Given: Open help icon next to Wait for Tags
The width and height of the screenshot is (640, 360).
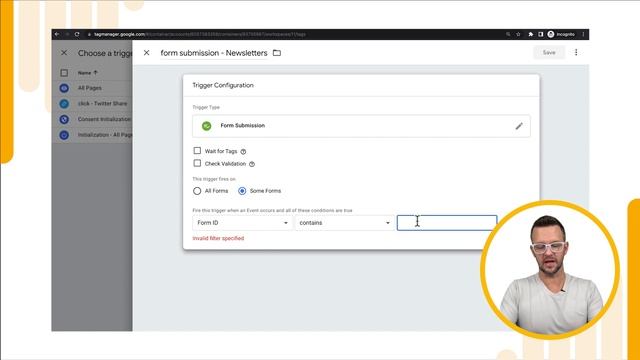Looking at the screenshot, I should (x=243, y=151).
